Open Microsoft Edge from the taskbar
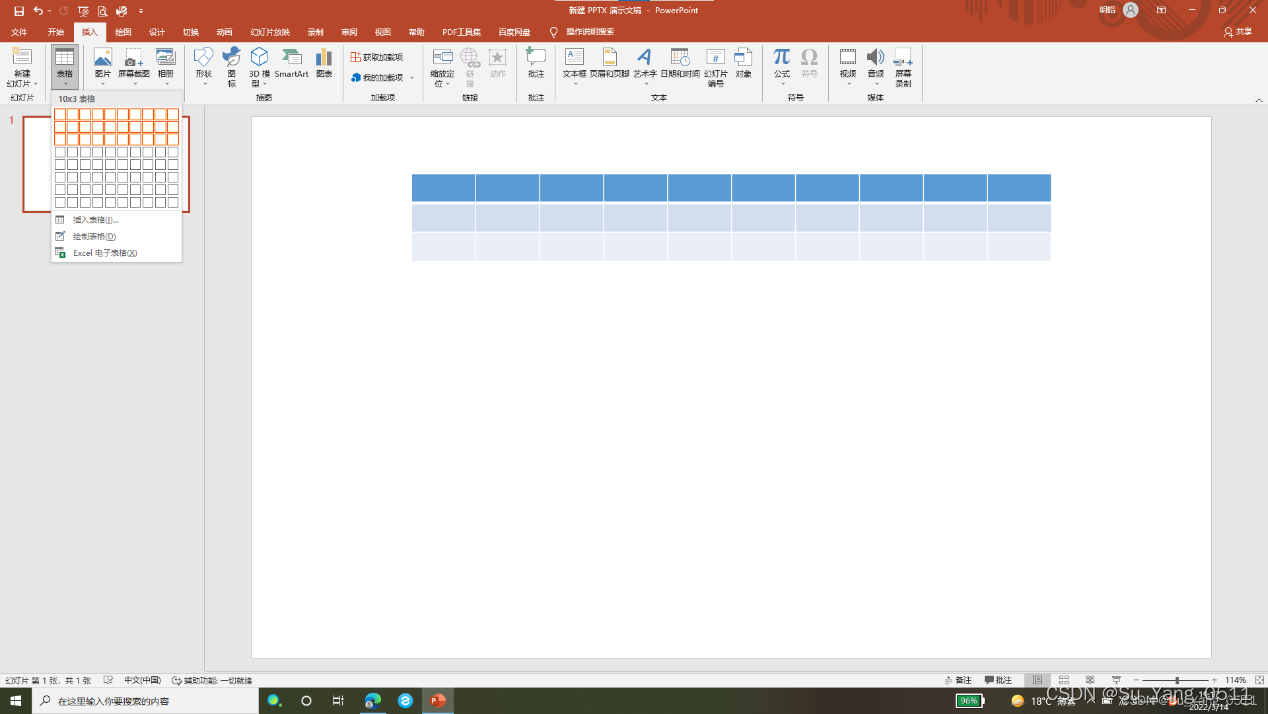The height and width of the screenshot is (714, 1268). 373,701
